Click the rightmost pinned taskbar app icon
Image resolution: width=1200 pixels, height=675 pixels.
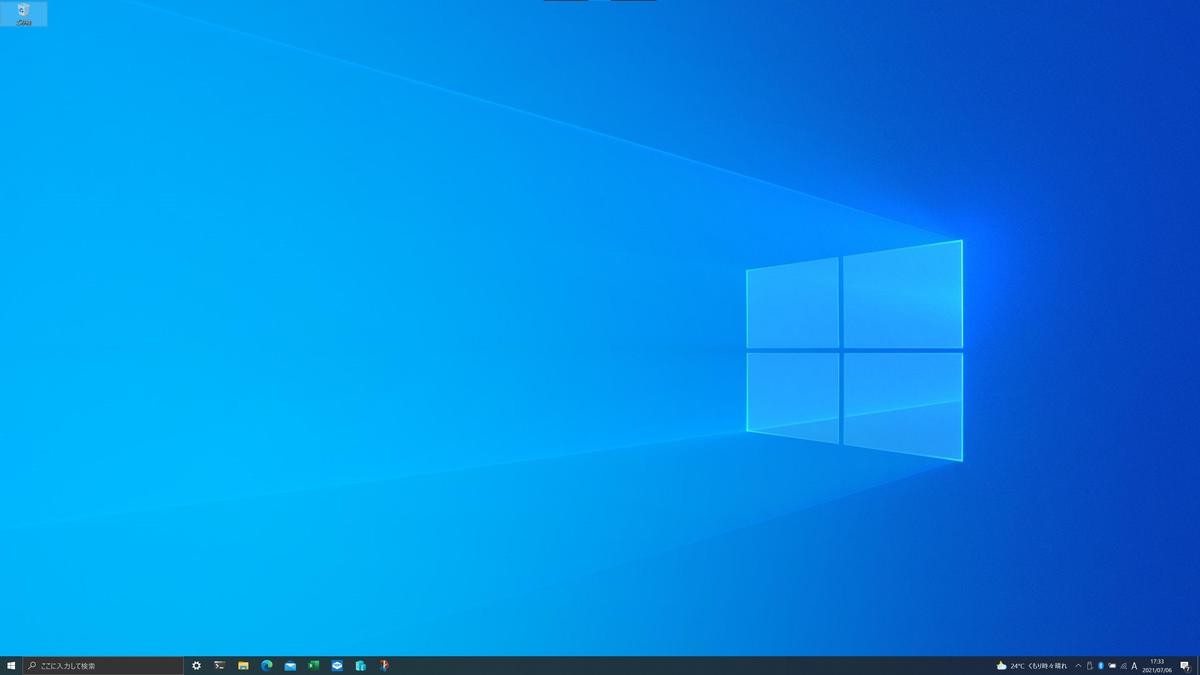pos(384,665)
